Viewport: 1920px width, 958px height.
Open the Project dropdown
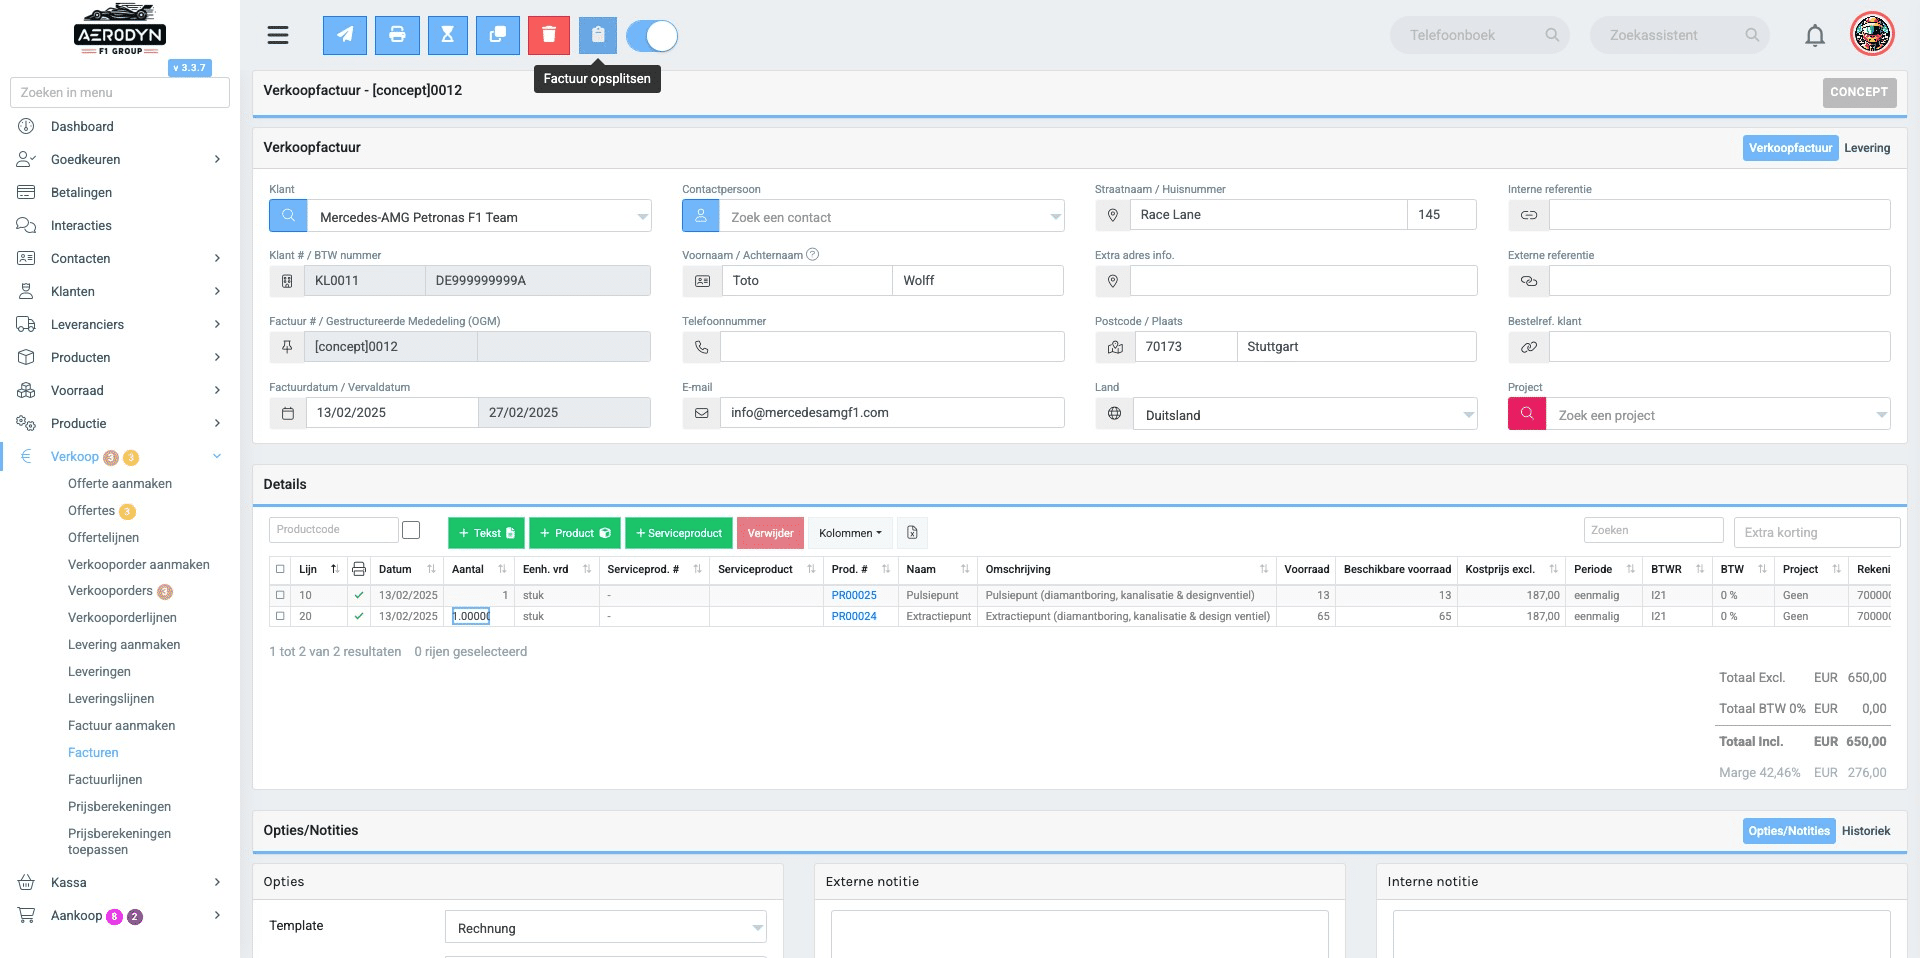1718,414
